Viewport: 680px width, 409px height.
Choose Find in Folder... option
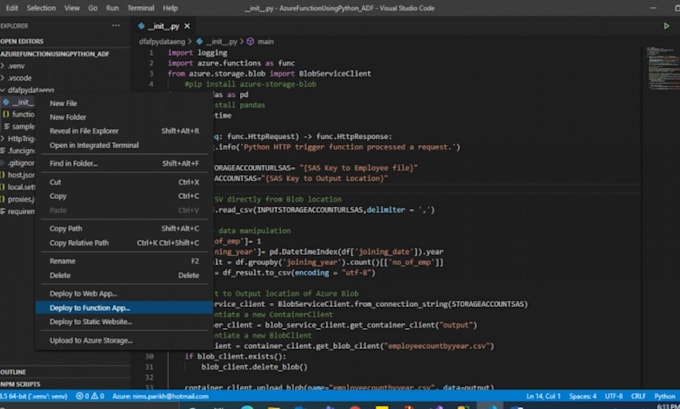click(124, 164)
